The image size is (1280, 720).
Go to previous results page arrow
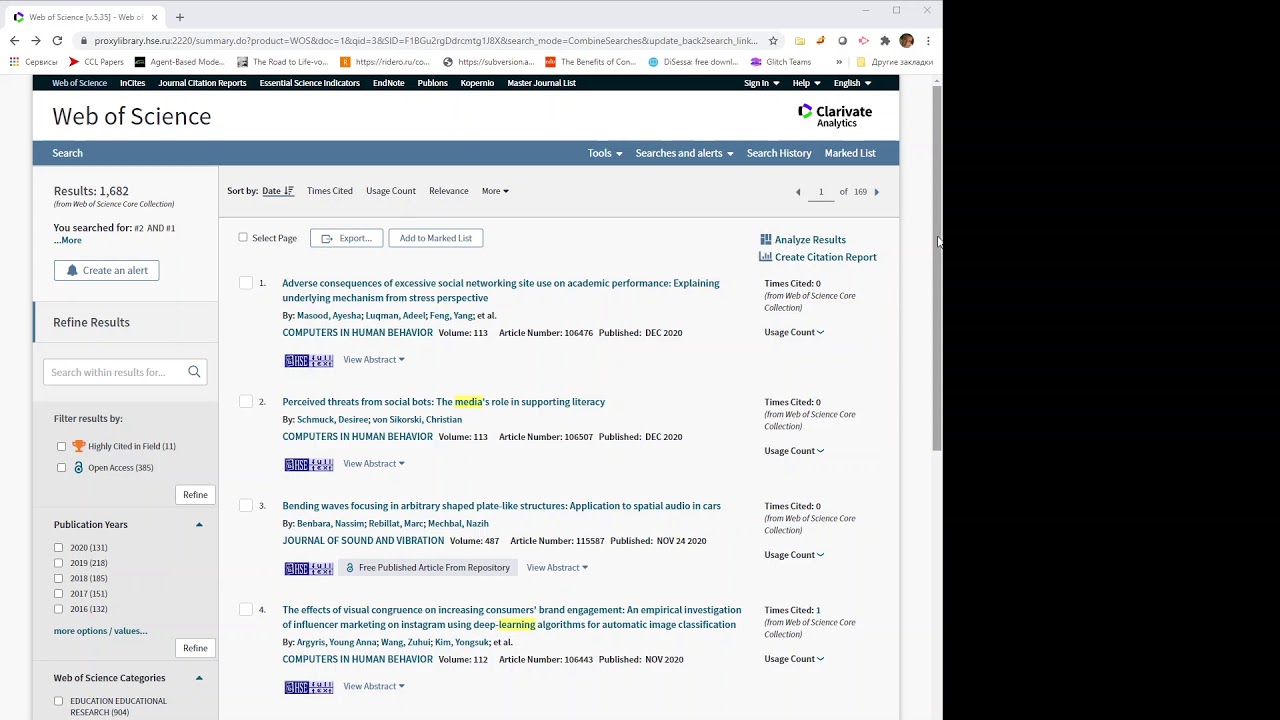click(798, 192)
